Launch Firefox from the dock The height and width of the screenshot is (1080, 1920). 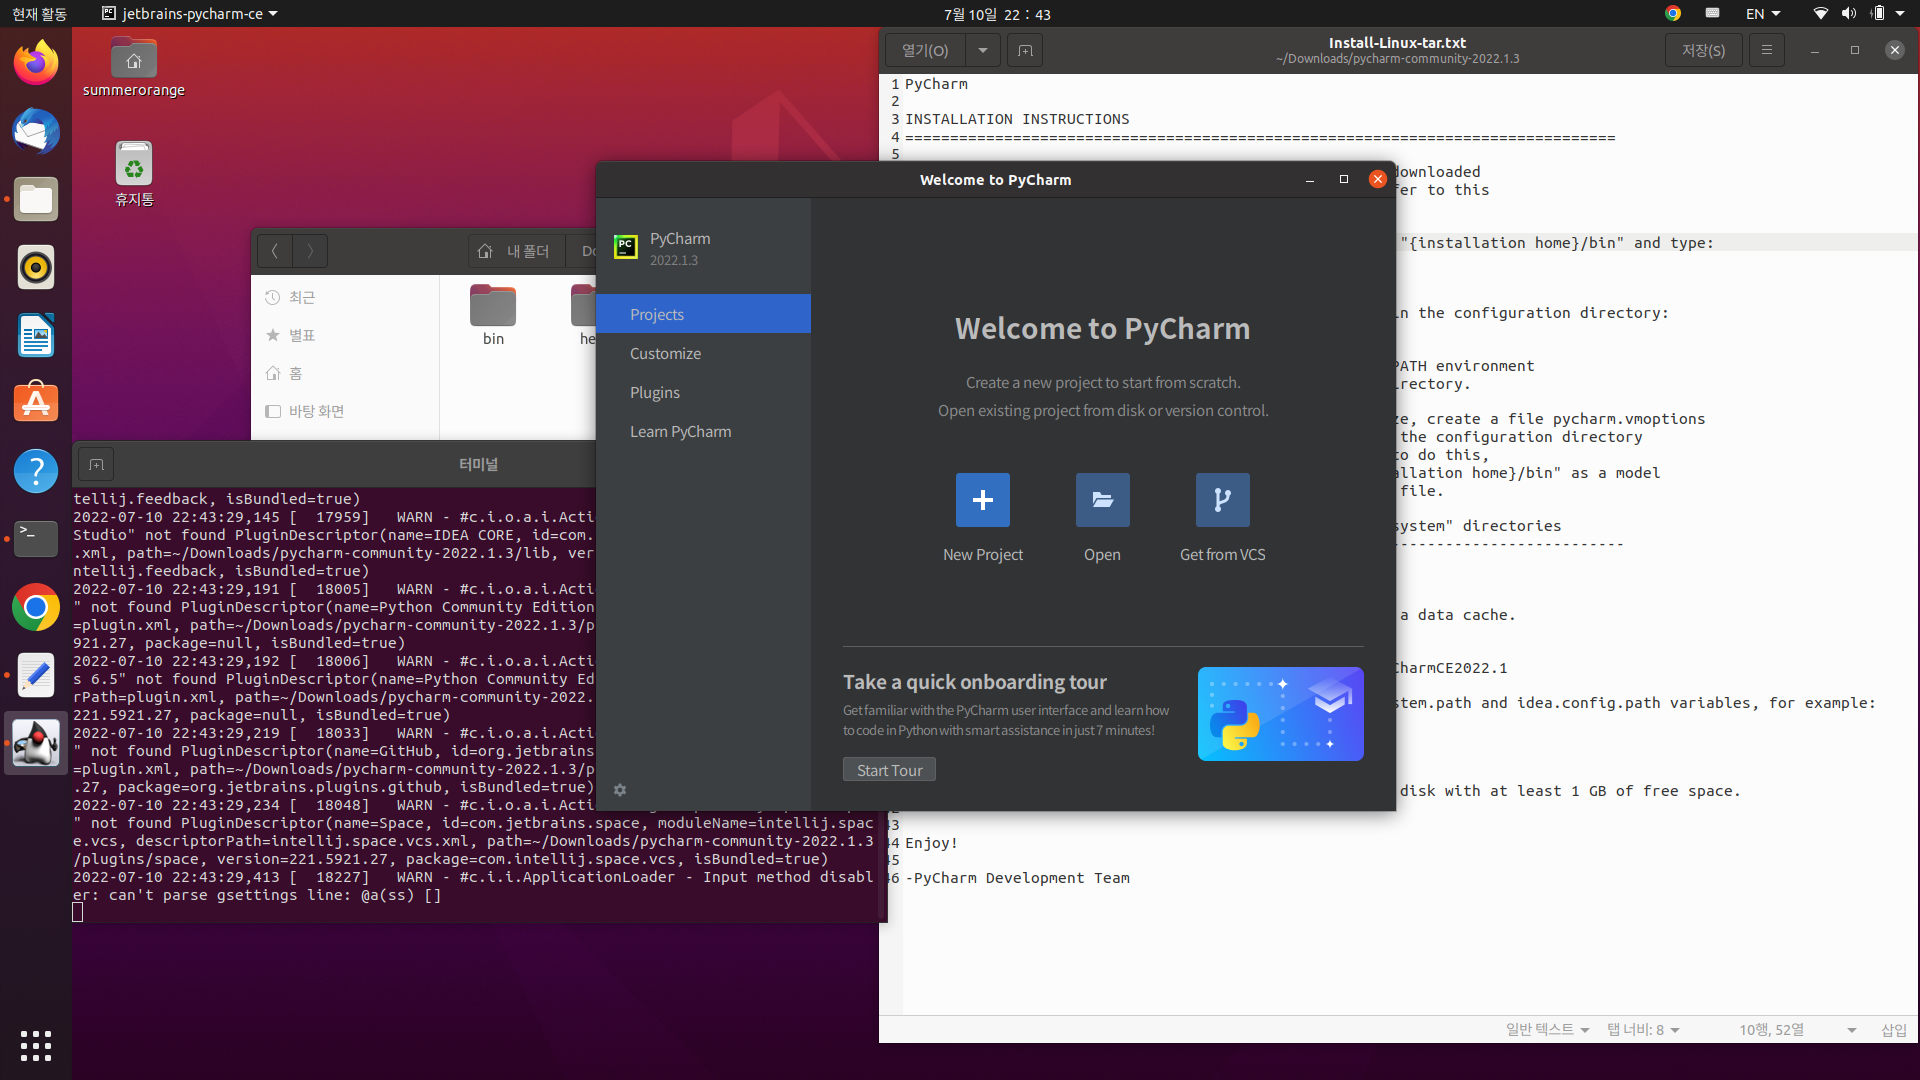point(36,63)
